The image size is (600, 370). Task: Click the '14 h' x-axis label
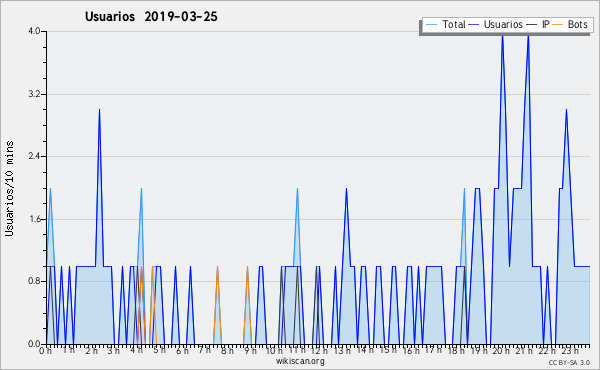click(365, 350)
